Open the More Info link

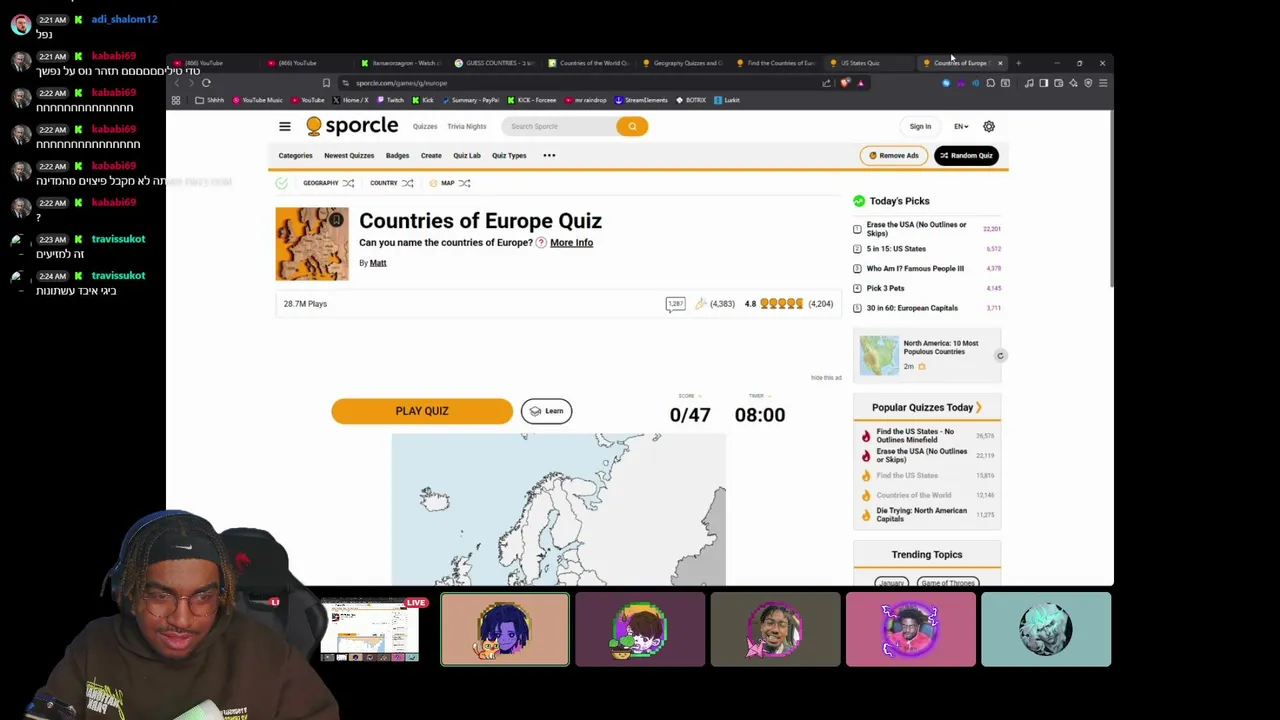pyautogui.click(x=571, y=242)
